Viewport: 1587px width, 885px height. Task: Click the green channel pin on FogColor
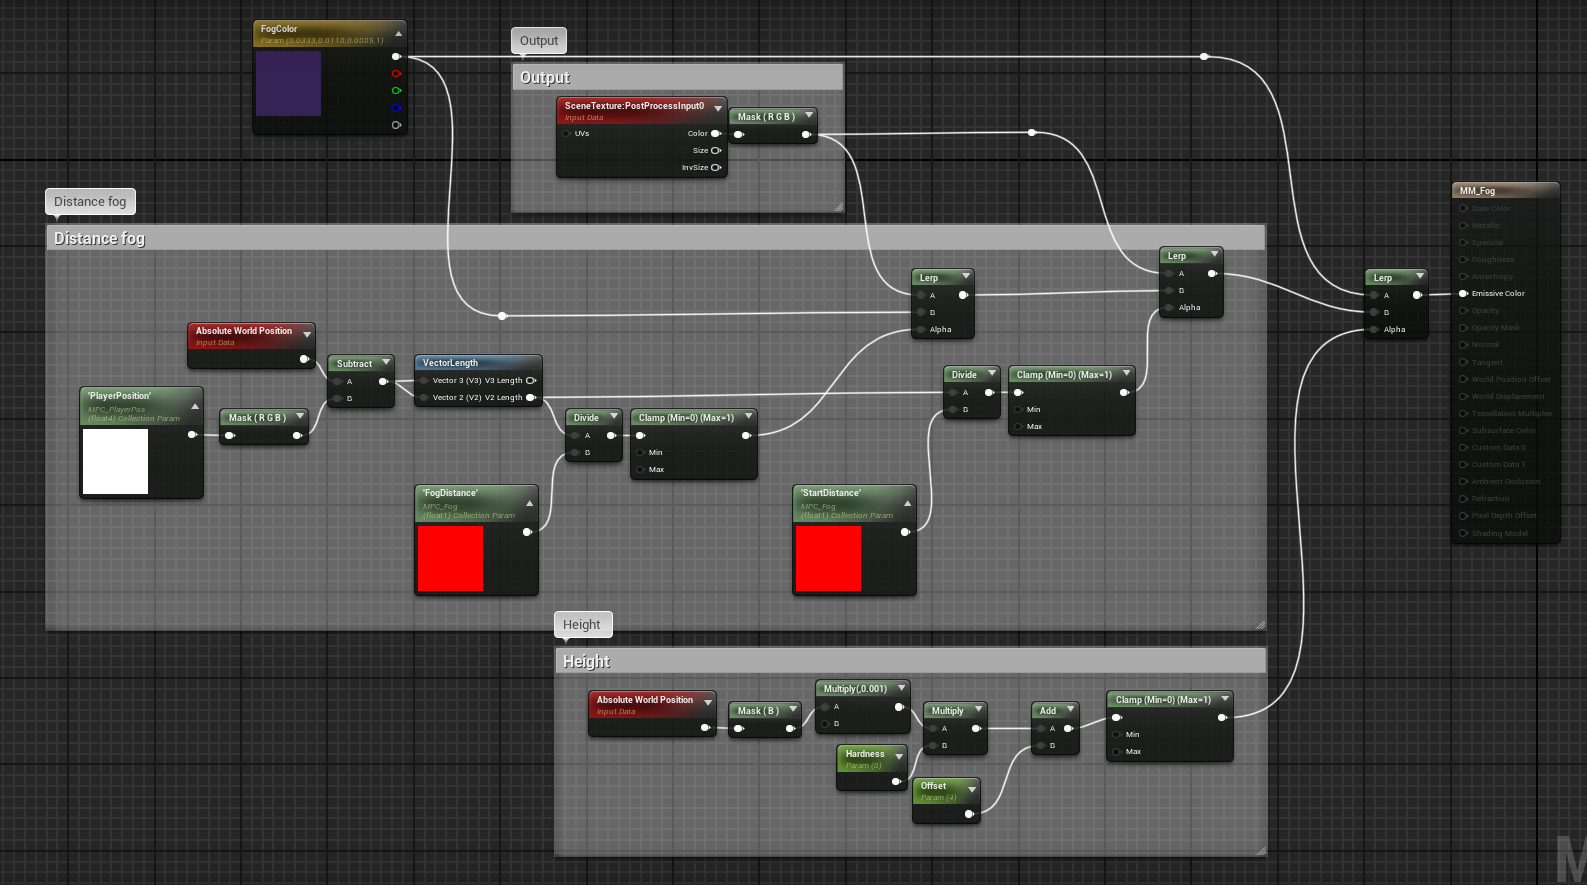click(x=396, y=91)
